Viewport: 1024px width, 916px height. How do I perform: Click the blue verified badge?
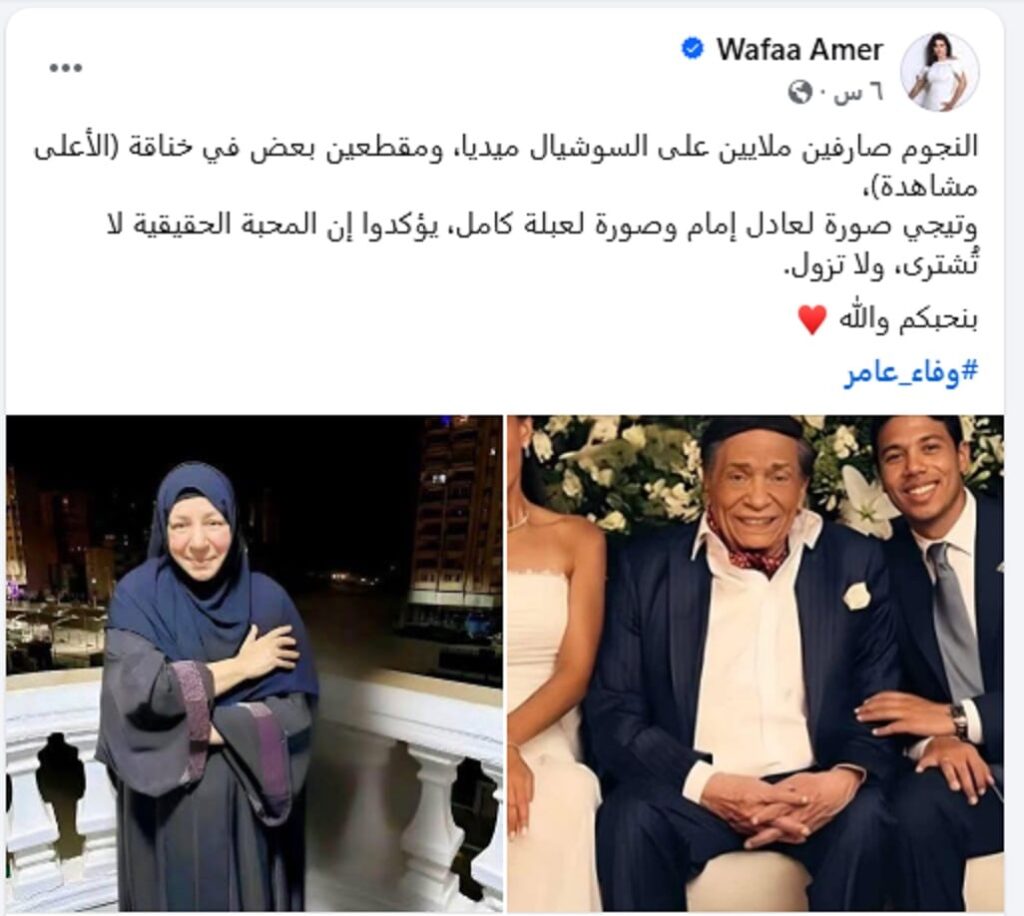pyautogui.click(x=693, y=49)
